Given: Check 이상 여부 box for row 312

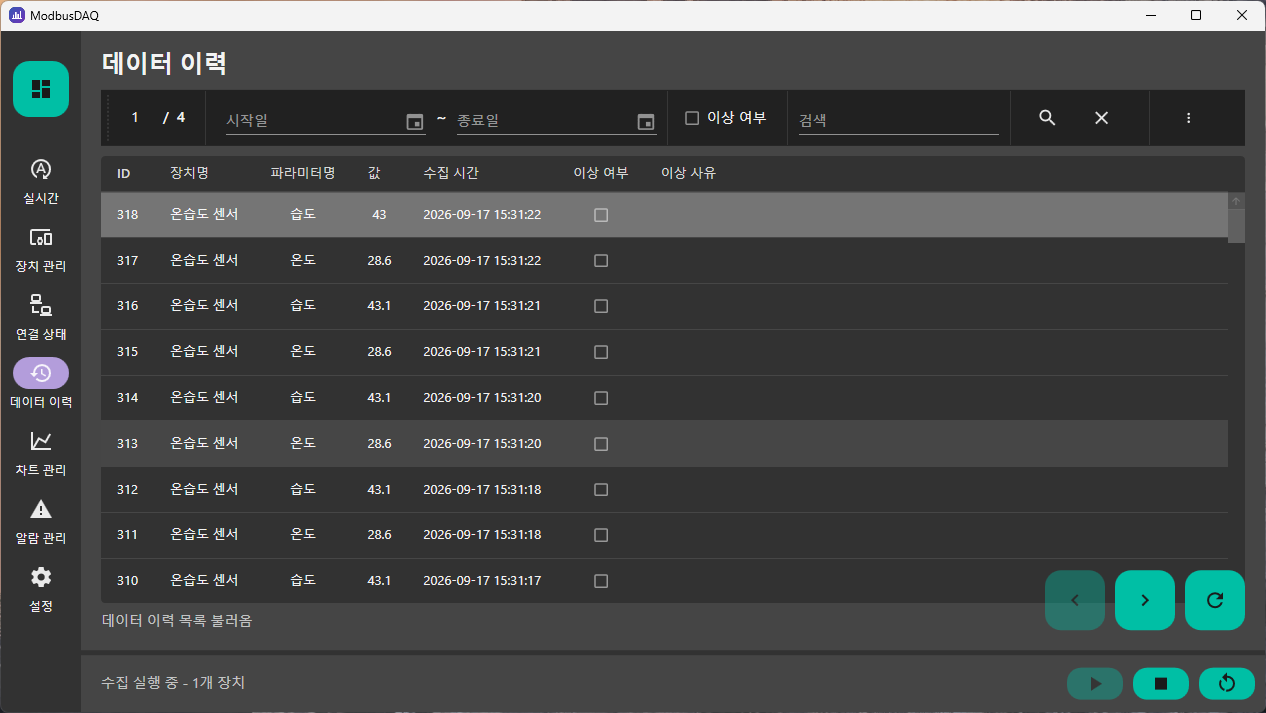Looking at the screenshot, I should (x=601, y=490).
